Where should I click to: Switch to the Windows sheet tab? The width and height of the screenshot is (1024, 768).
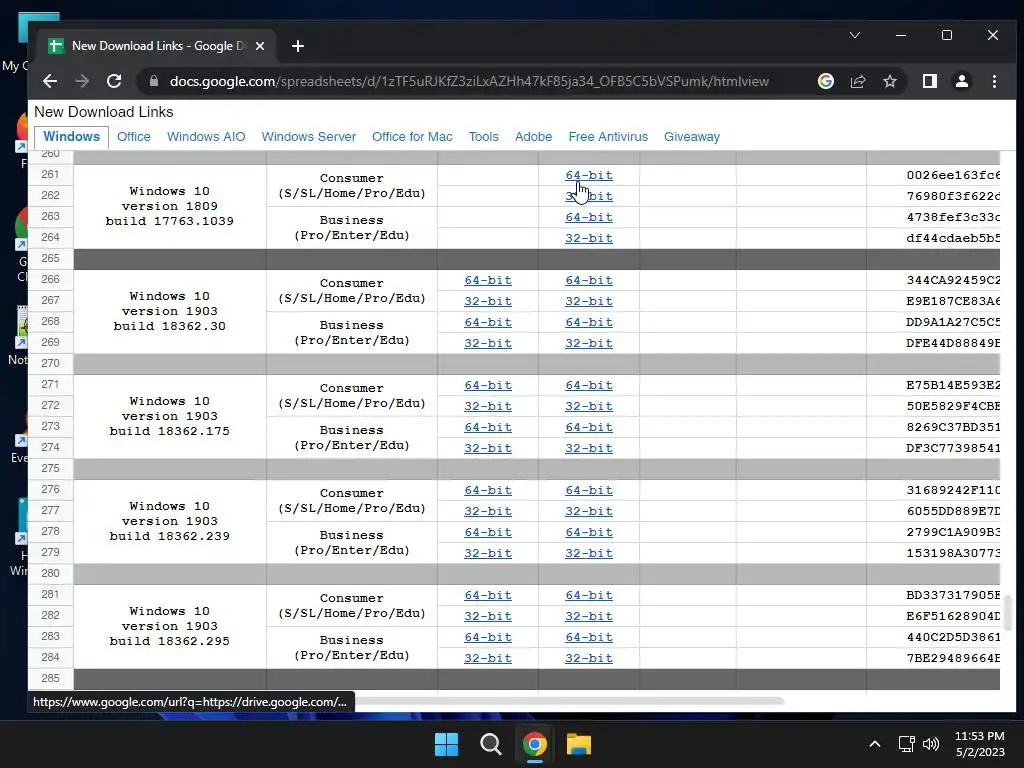tap(71, 136)
